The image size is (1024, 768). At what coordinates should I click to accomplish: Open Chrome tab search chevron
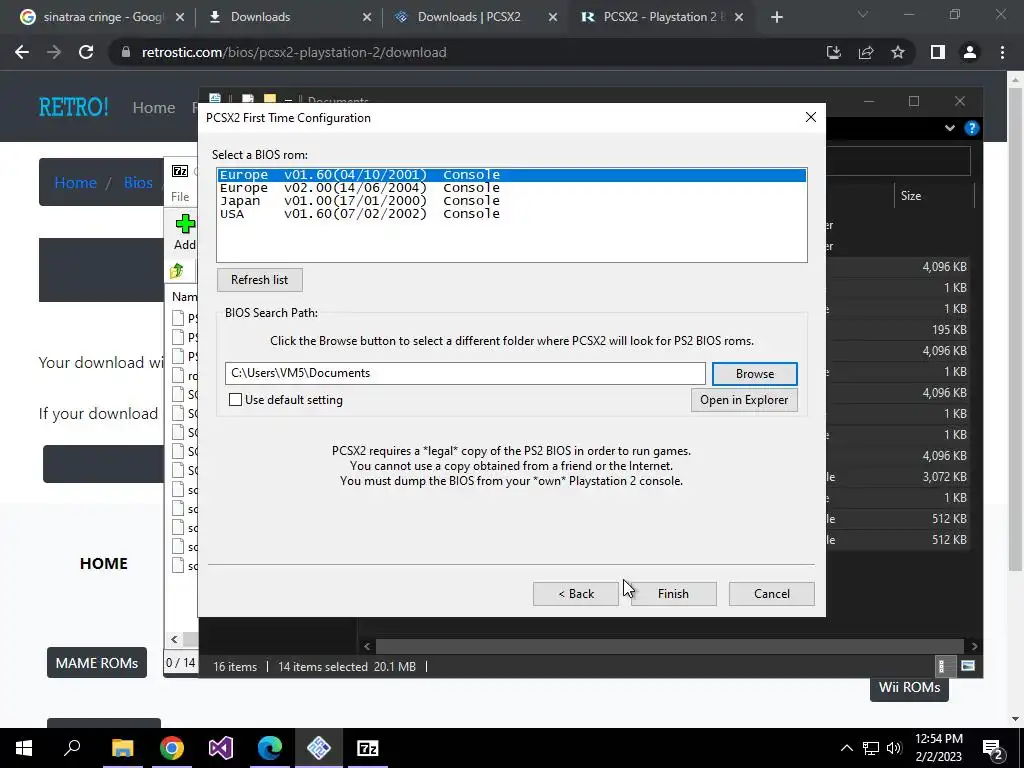tap(863, 14)
